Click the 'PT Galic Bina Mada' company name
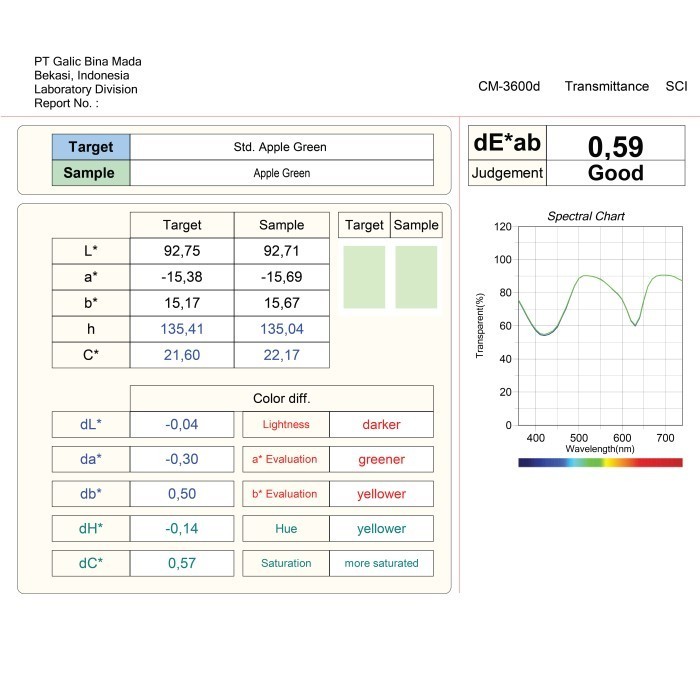 pos(88,62)
